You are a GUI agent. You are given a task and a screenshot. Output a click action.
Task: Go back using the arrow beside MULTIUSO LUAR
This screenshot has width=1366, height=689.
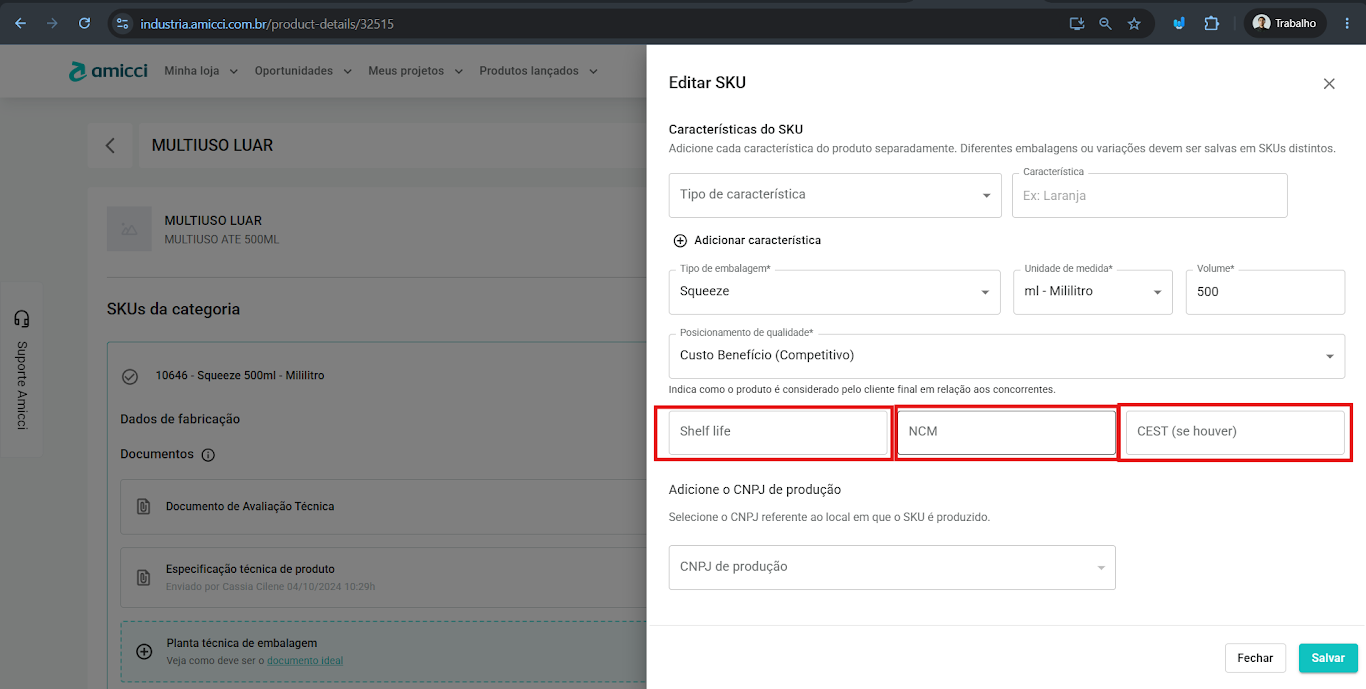coord(110,145)
